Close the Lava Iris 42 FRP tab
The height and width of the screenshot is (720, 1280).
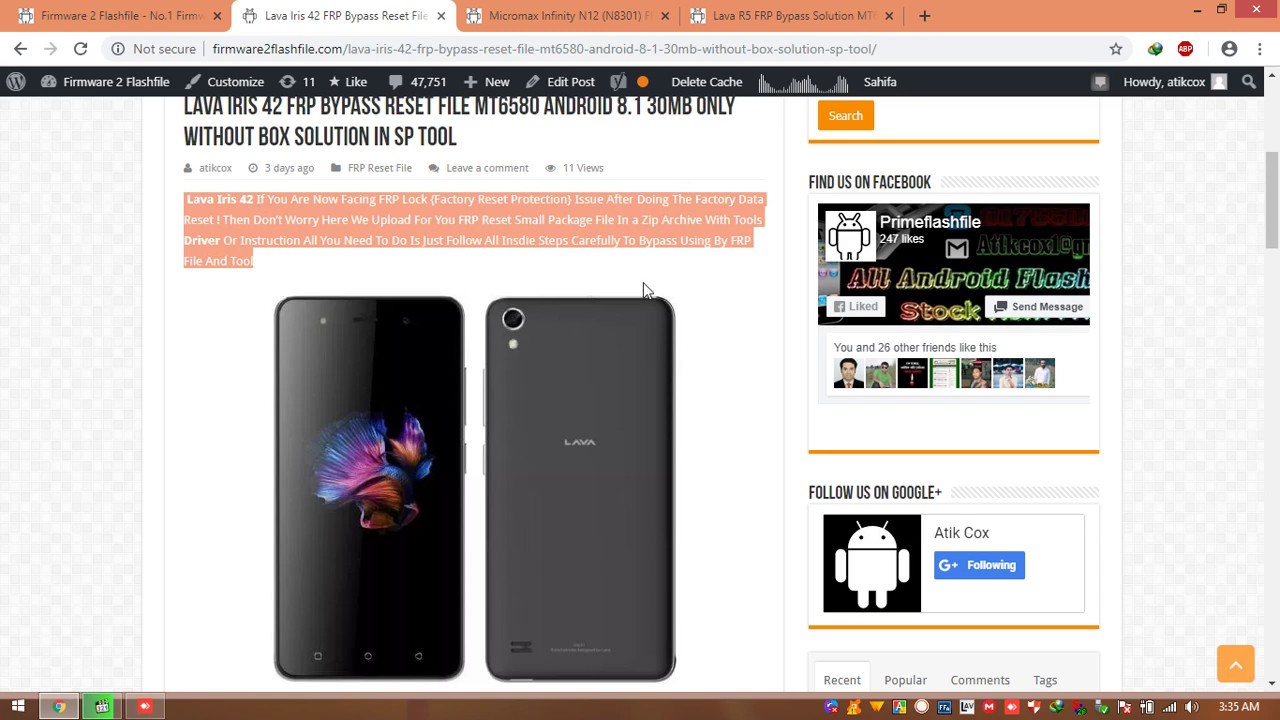(441, 16)
